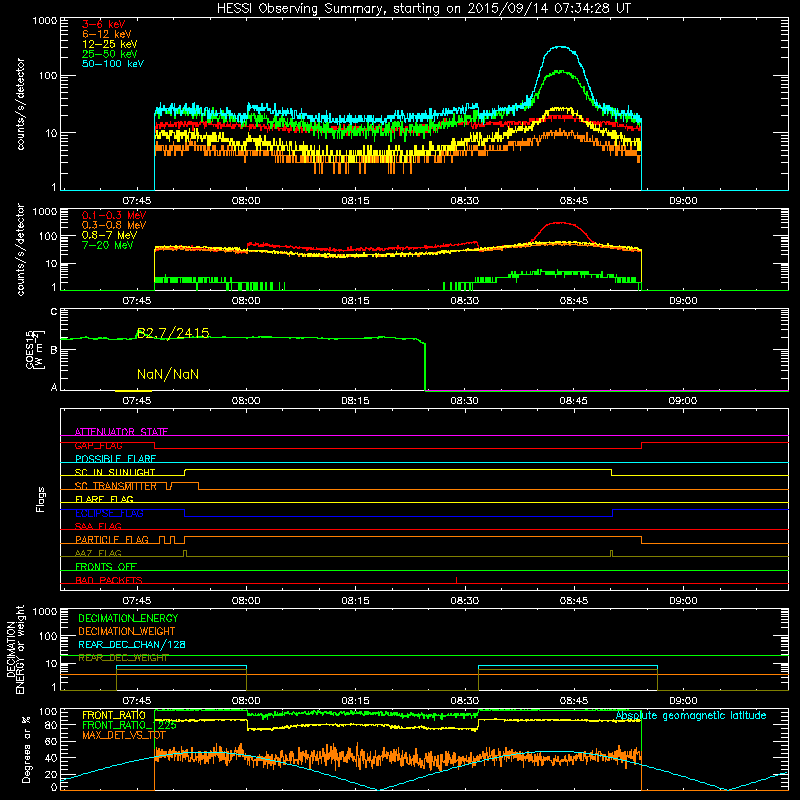Click the Flags axis label
This screenshot has height=800, width=800.
coord(41,499)
